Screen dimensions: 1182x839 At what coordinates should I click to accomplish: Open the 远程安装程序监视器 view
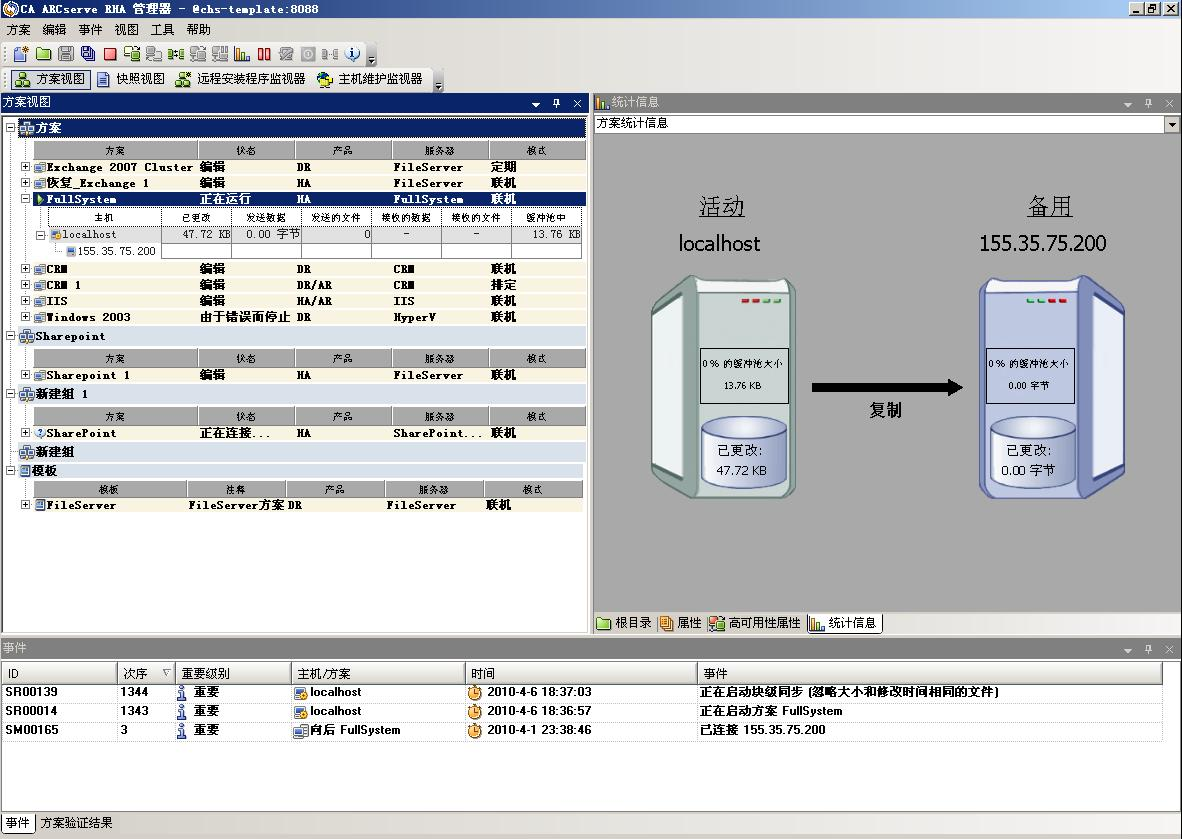(241, 79)
